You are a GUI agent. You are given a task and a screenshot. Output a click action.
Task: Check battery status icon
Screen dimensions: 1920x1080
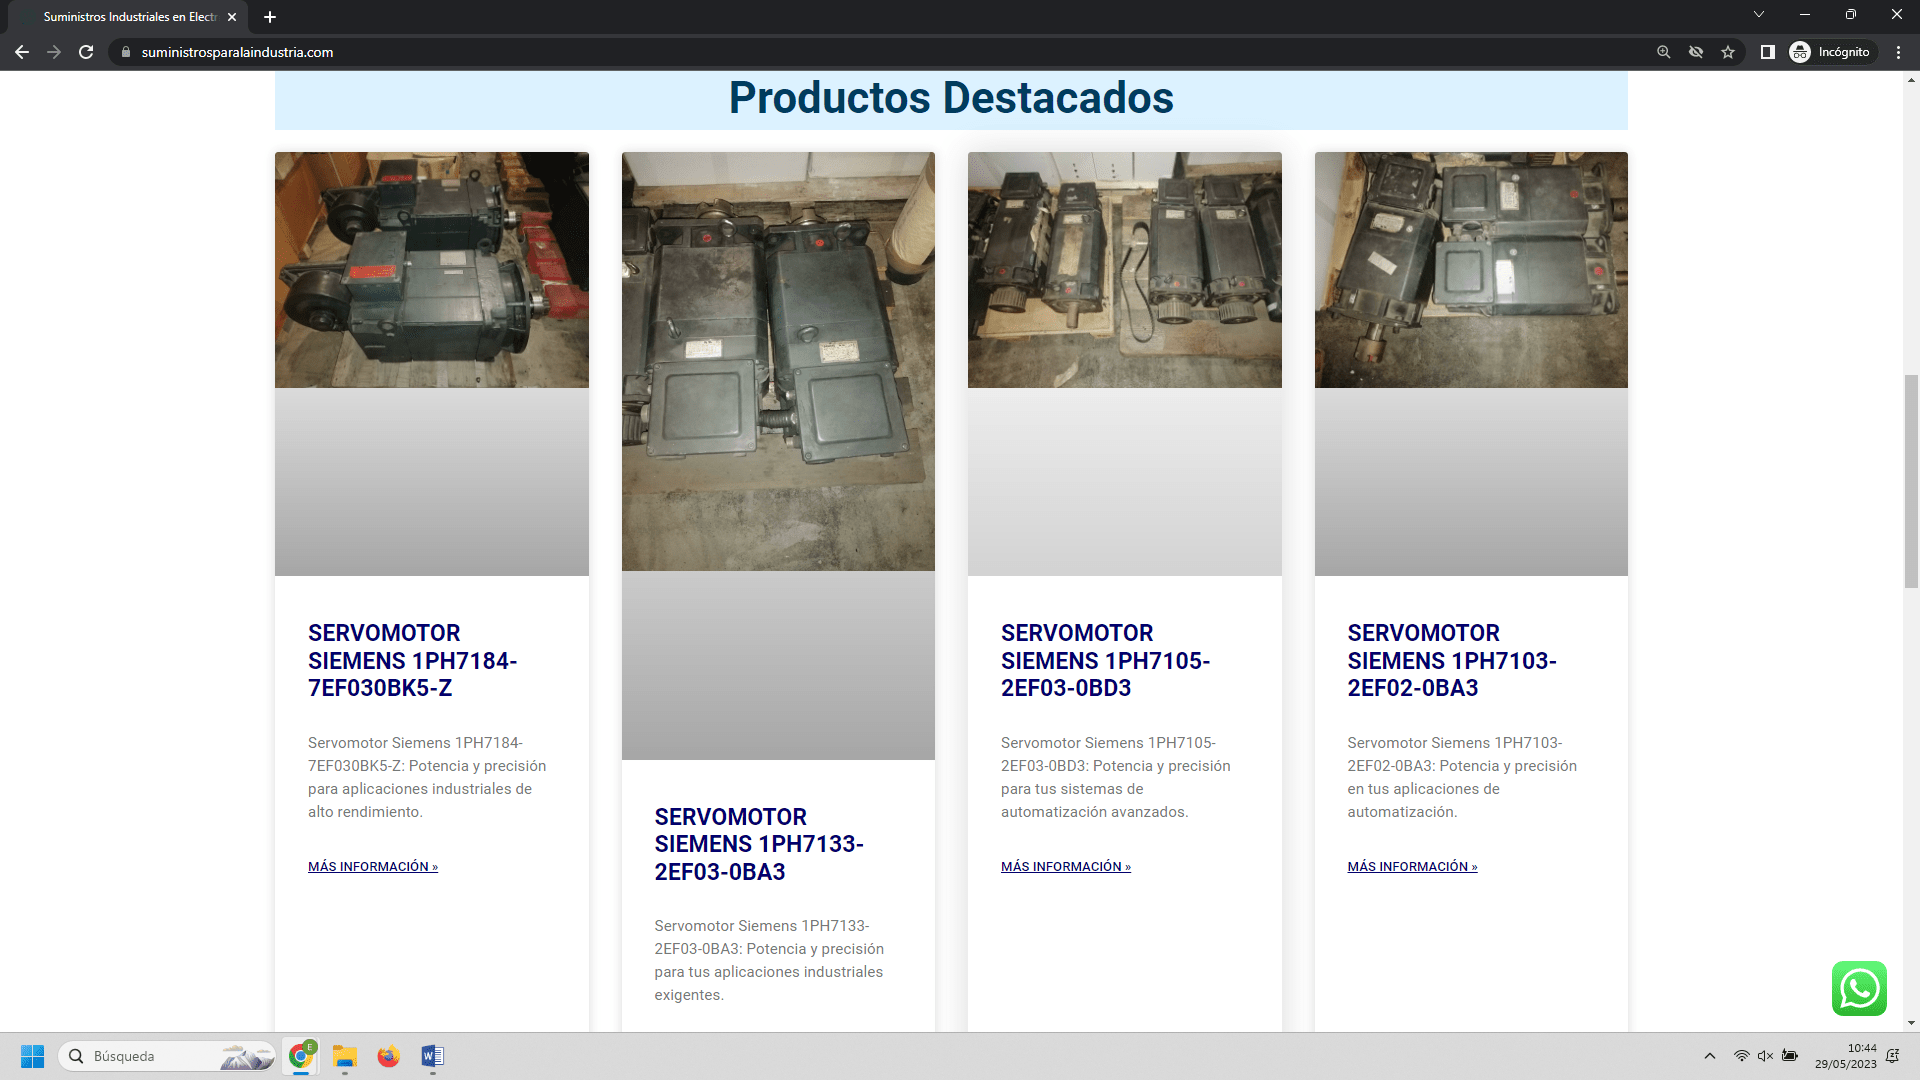pyautogui.click(x=1790, y=1056)
